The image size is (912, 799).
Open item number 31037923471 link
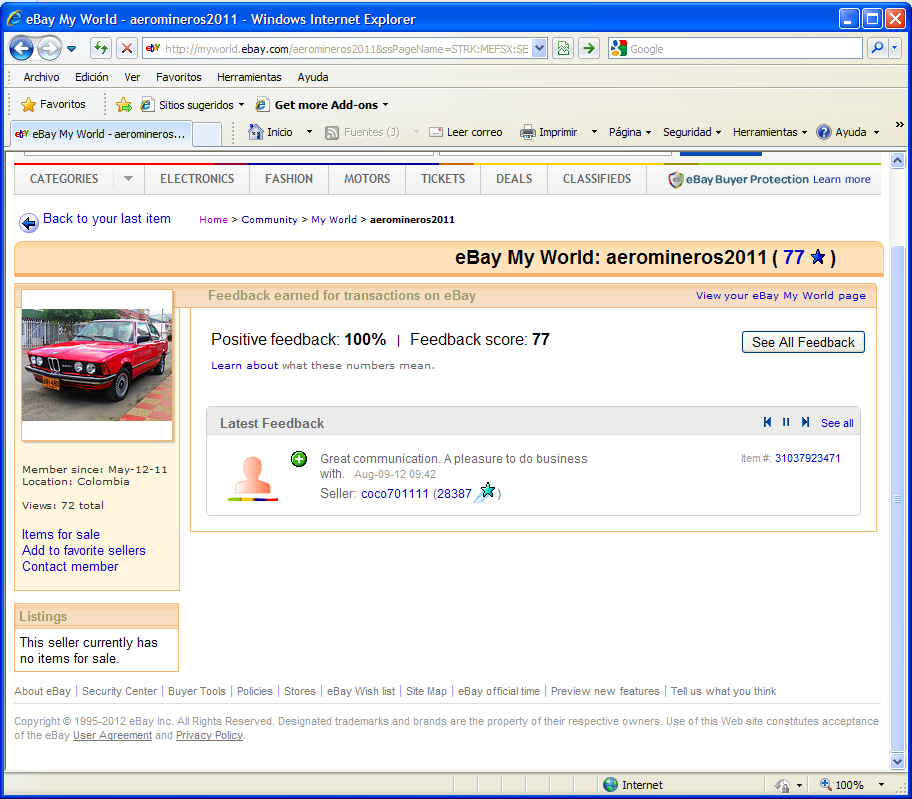coord(807,458)
